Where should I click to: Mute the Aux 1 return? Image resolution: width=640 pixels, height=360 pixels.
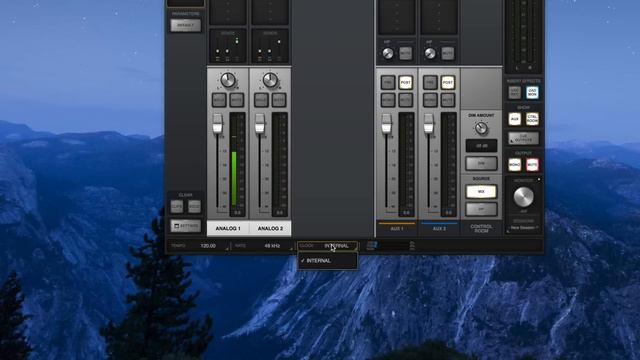click(405, 100)
